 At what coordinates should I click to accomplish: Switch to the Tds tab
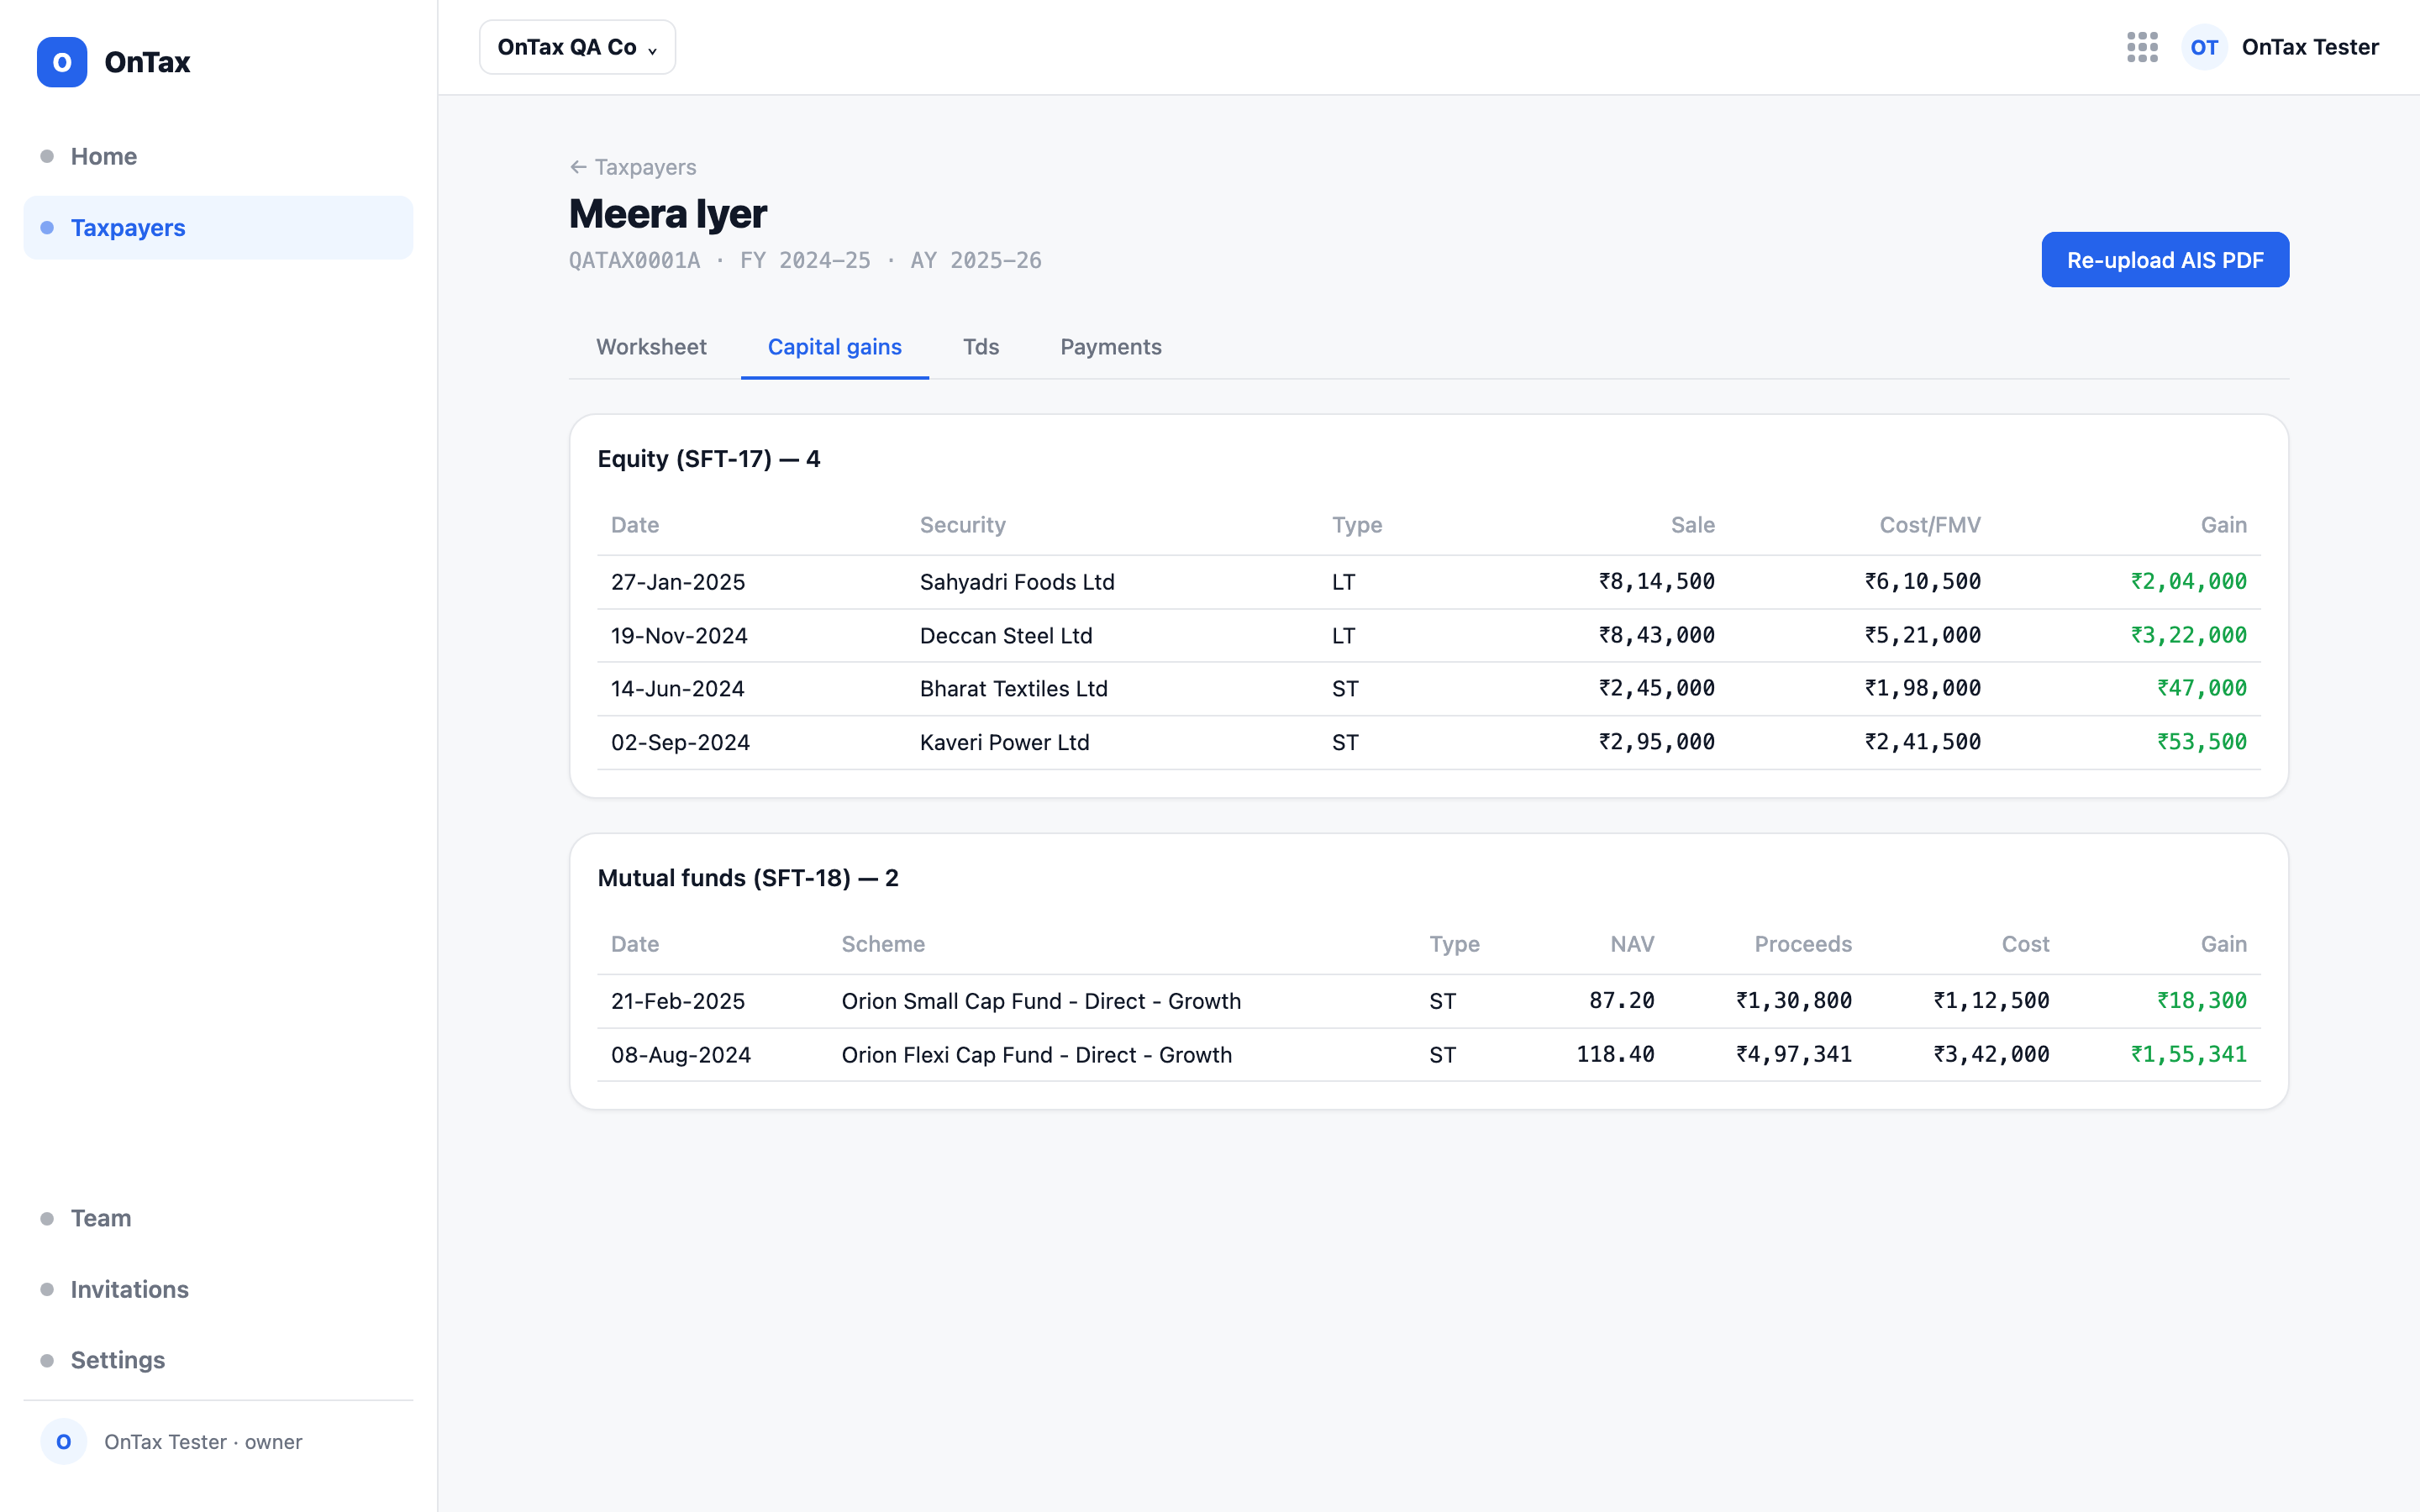[x=981, y=347]
